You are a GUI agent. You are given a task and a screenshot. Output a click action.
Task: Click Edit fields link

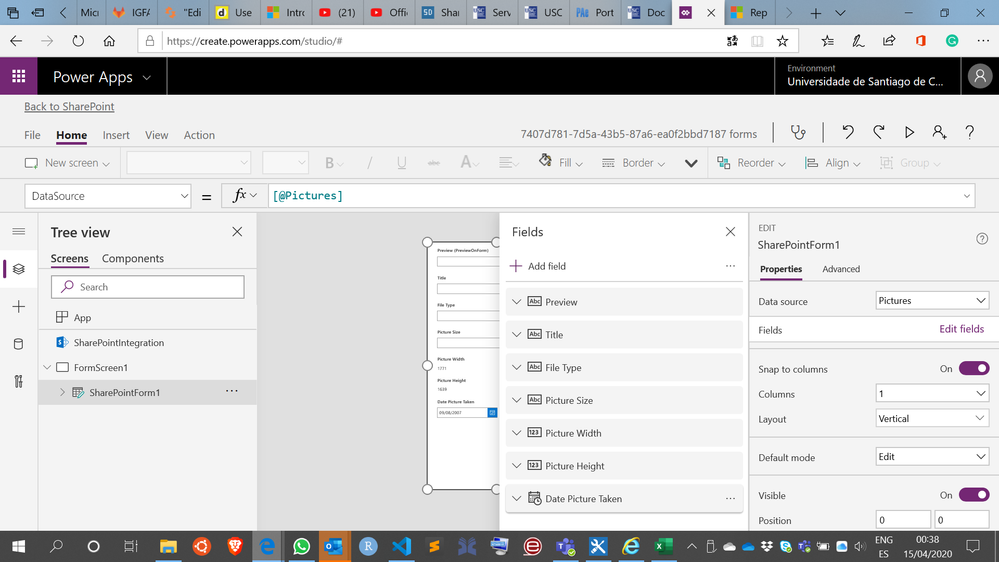click(x=961, y=329)
